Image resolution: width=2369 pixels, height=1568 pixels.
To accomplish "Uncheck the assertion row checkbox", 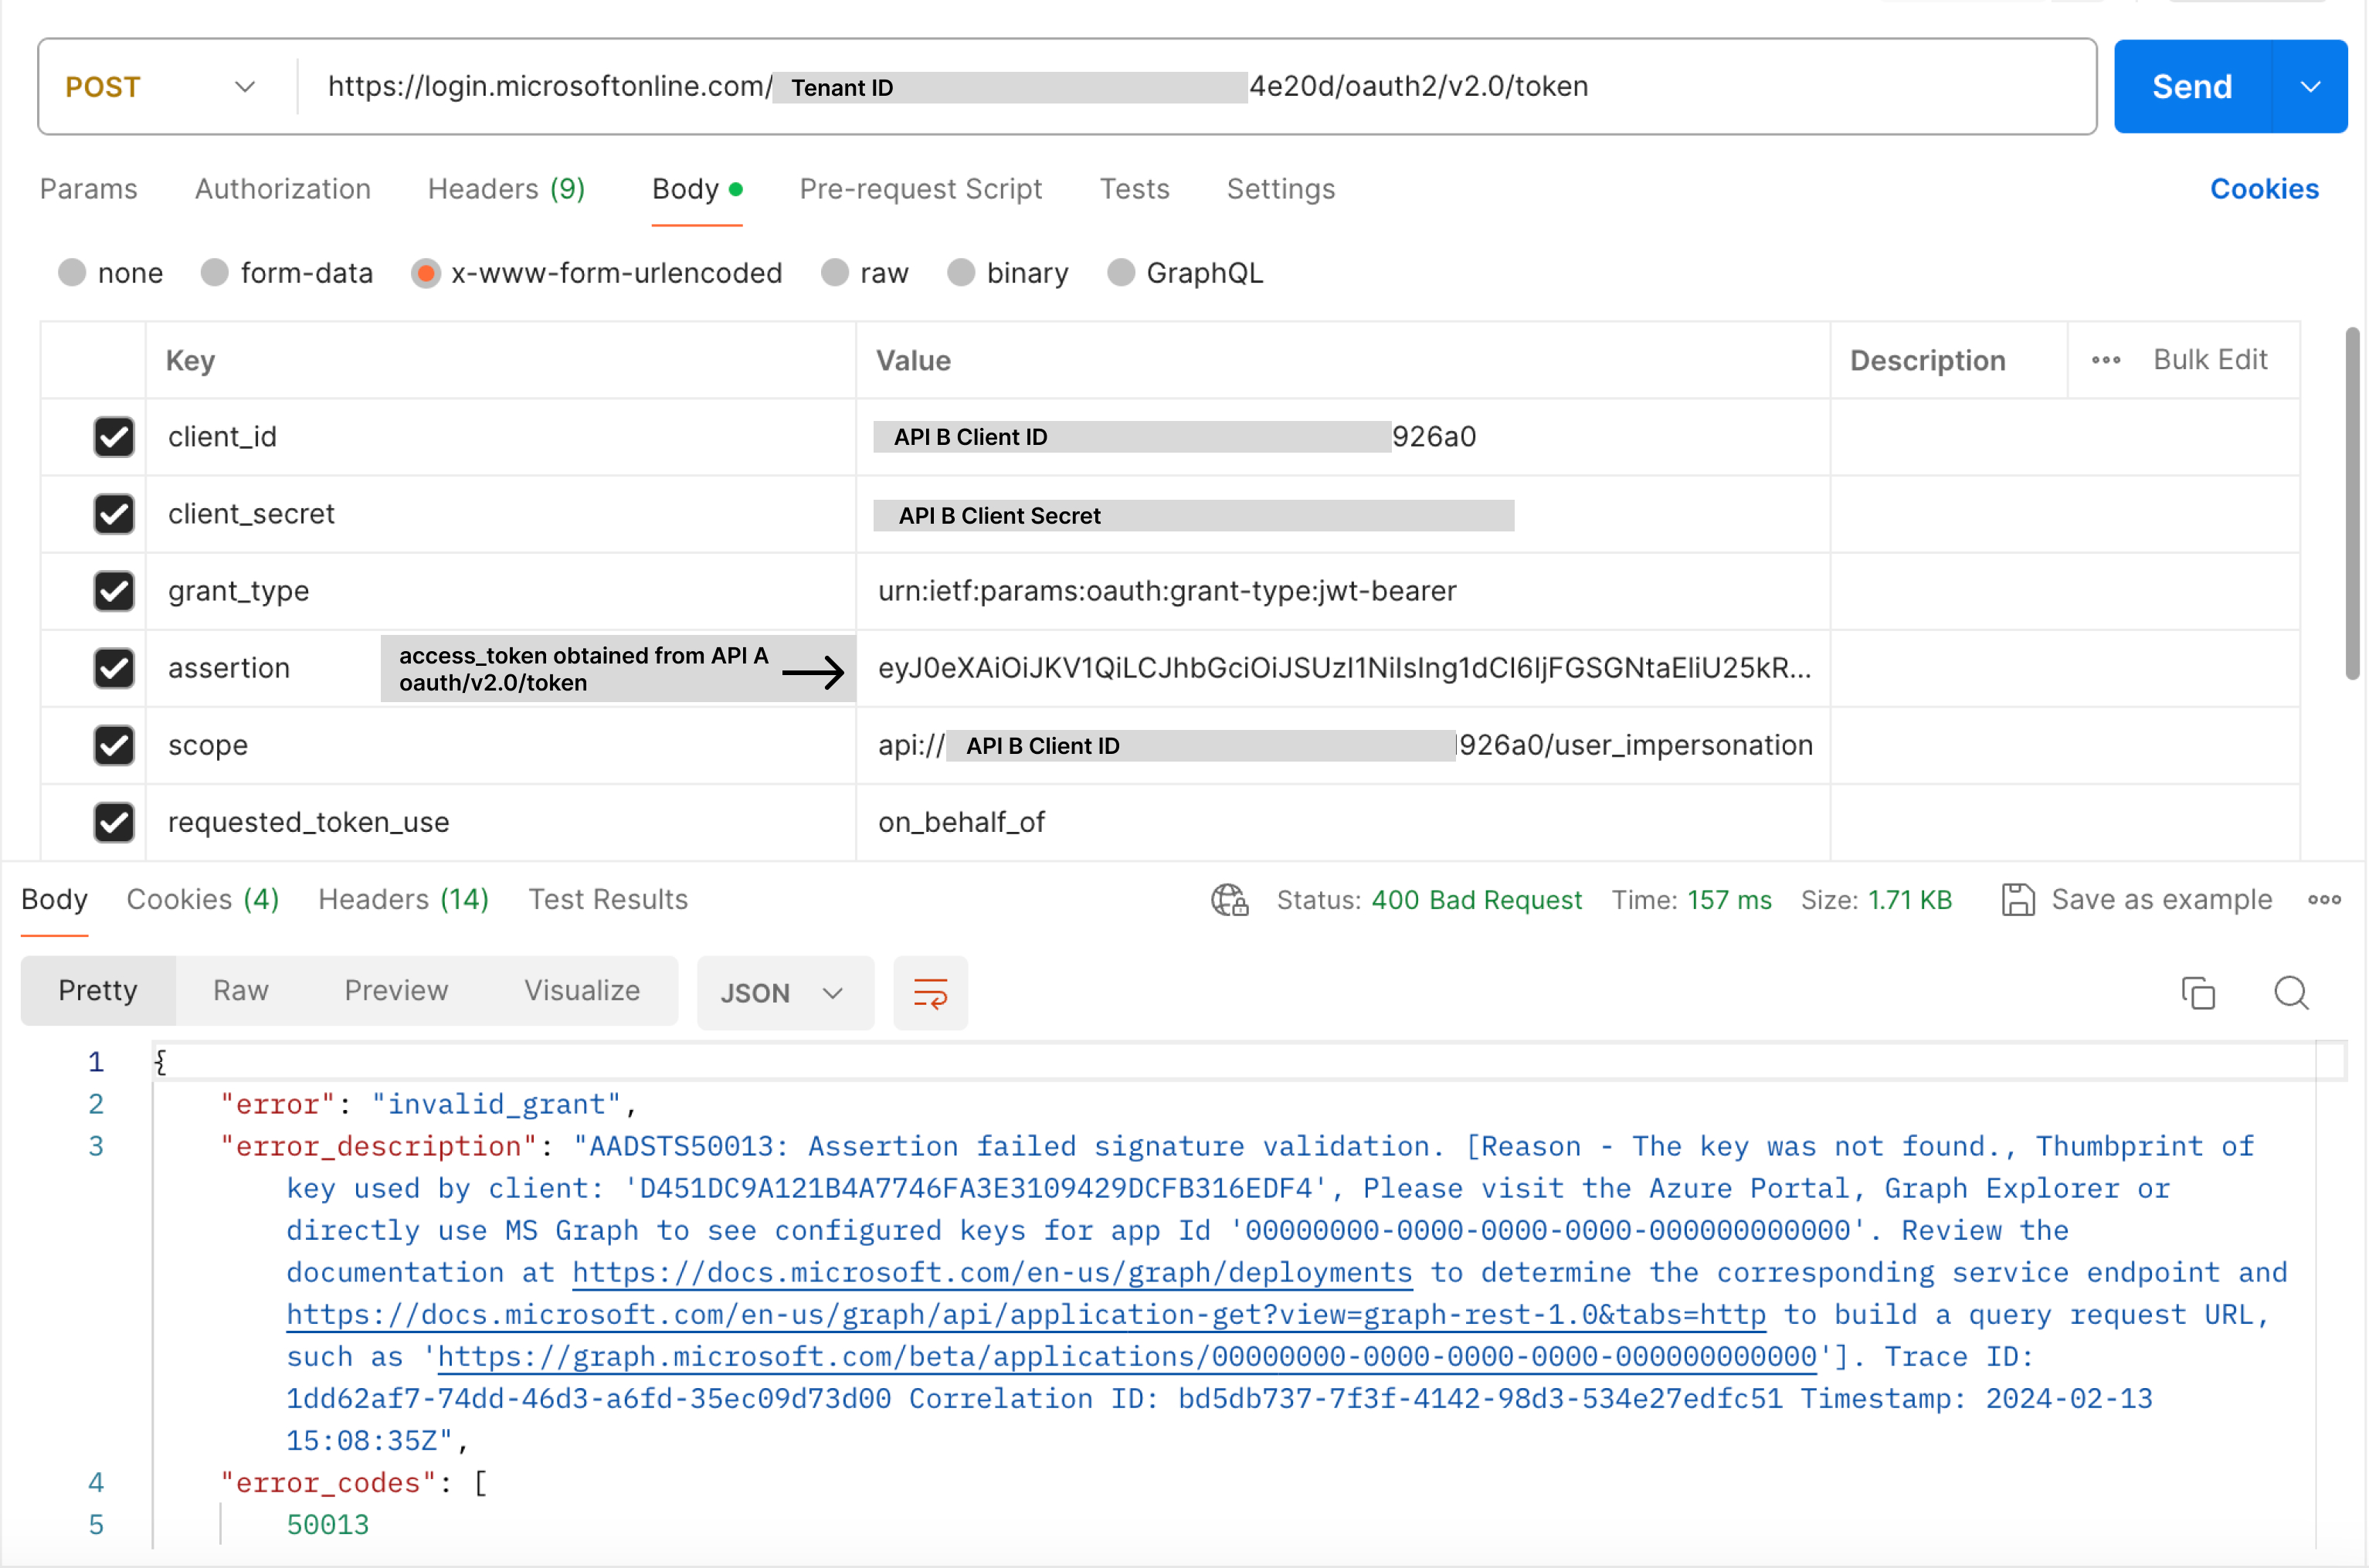I will (114, 668).
